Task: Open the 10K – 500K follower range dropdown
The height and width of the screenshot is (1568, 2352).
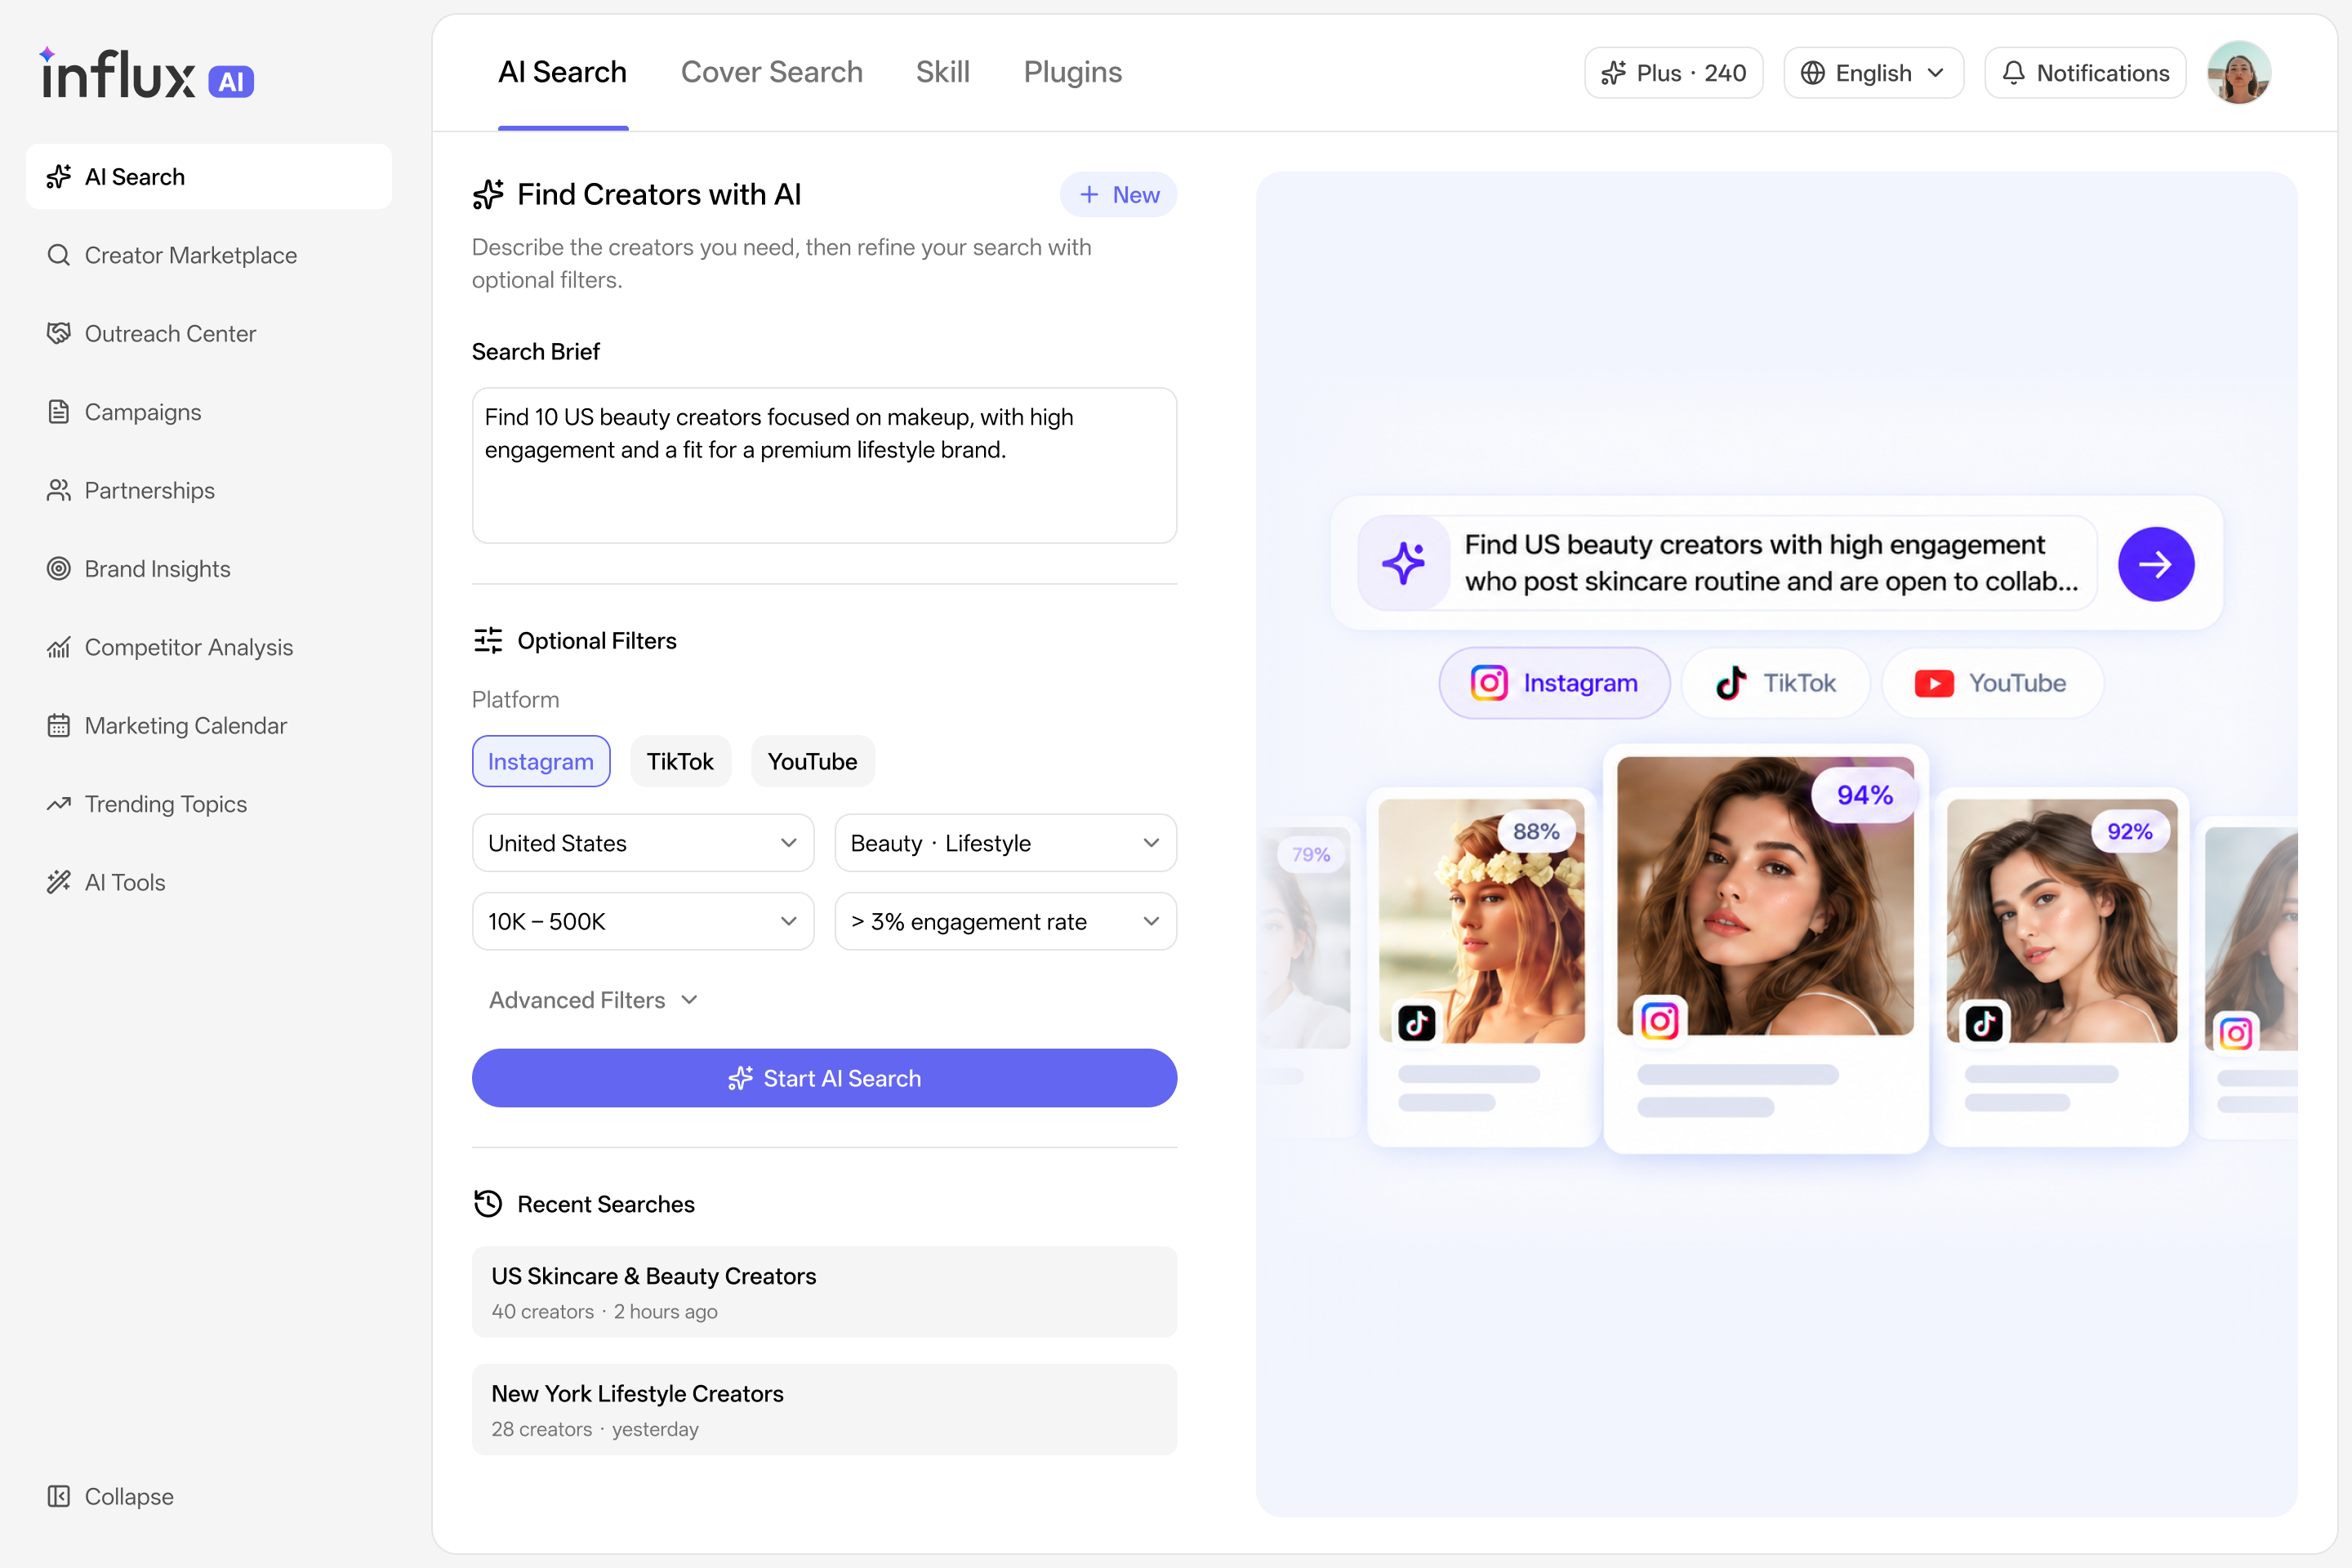Action: click(x=643, y=921)
